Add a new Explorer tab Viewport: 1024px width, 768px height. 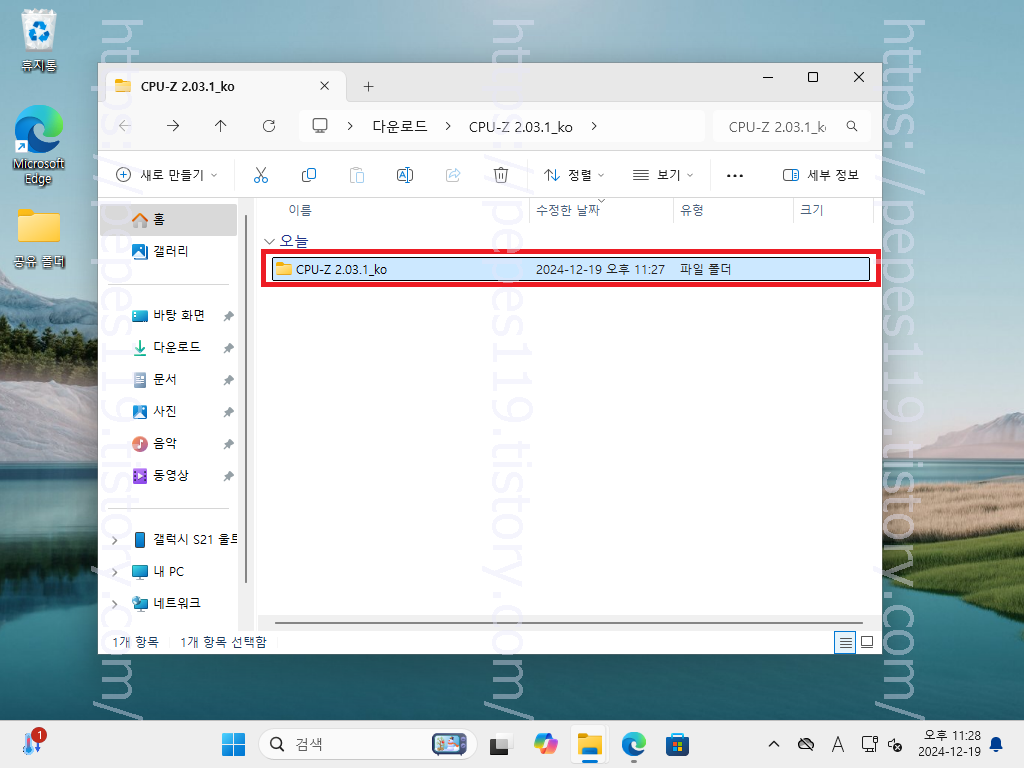click(x=368, y=86)
